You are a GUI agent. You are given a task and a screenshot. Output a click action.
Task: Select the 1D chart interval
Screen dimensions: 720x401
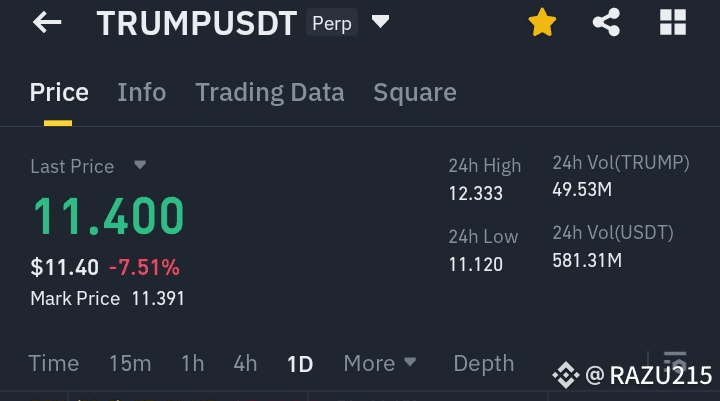tap(300, 364)
